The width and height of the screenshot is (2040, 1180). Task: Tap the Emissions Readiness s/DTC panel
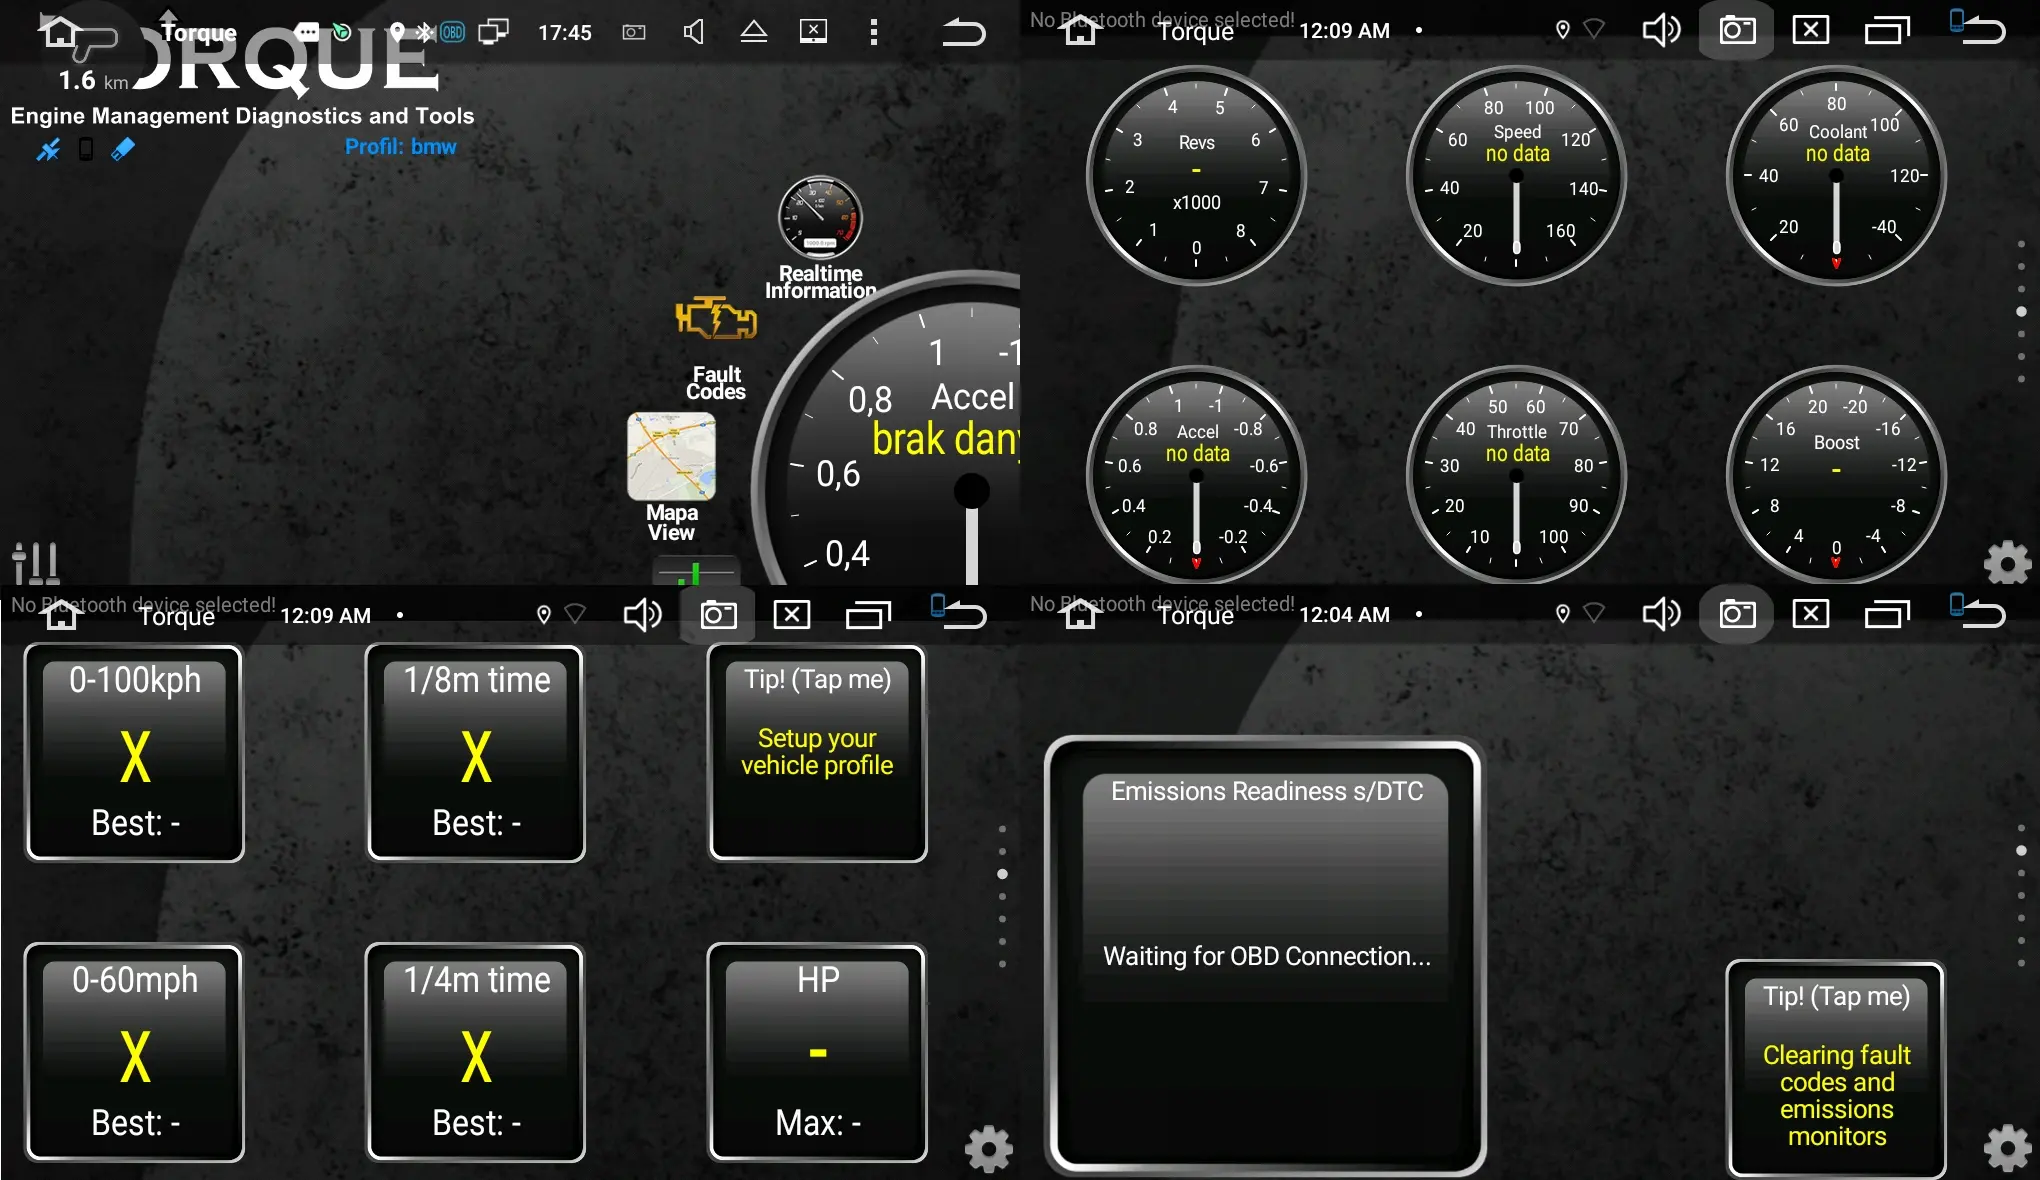click(x=1264, y=957)
